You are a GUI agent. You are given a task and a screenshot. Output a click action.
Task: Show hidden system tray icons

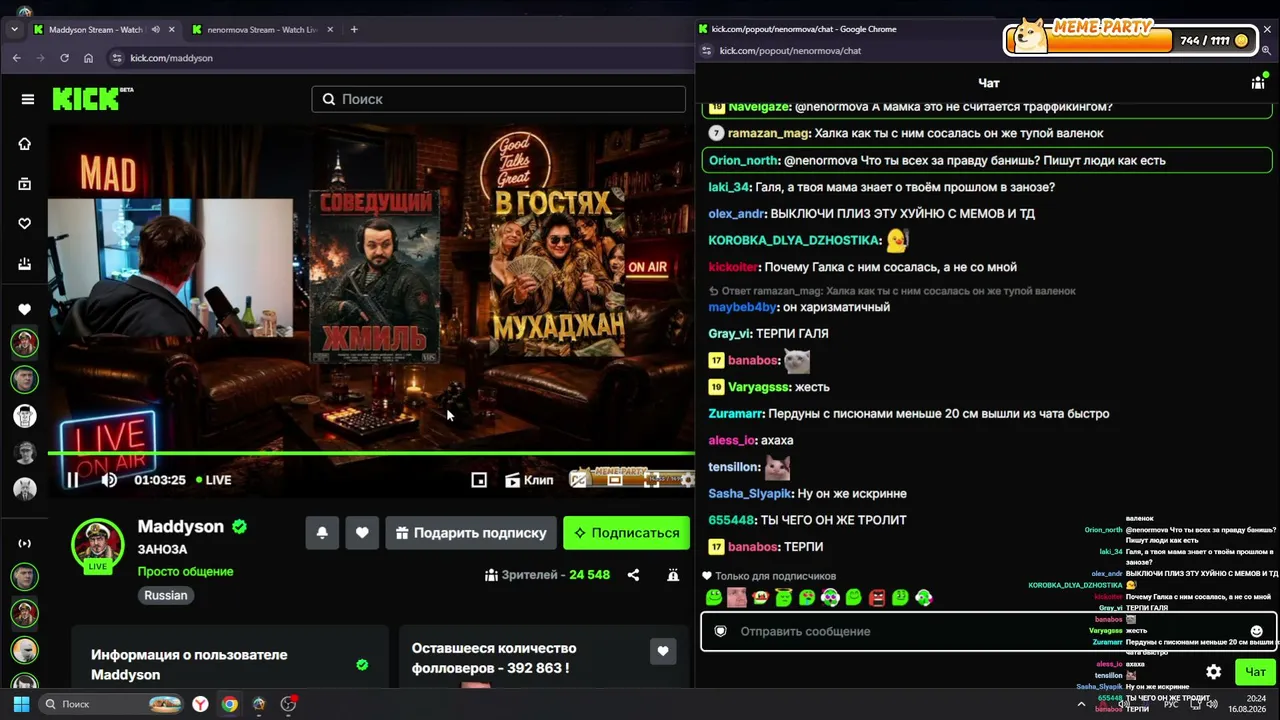[x=1081, y=704]
